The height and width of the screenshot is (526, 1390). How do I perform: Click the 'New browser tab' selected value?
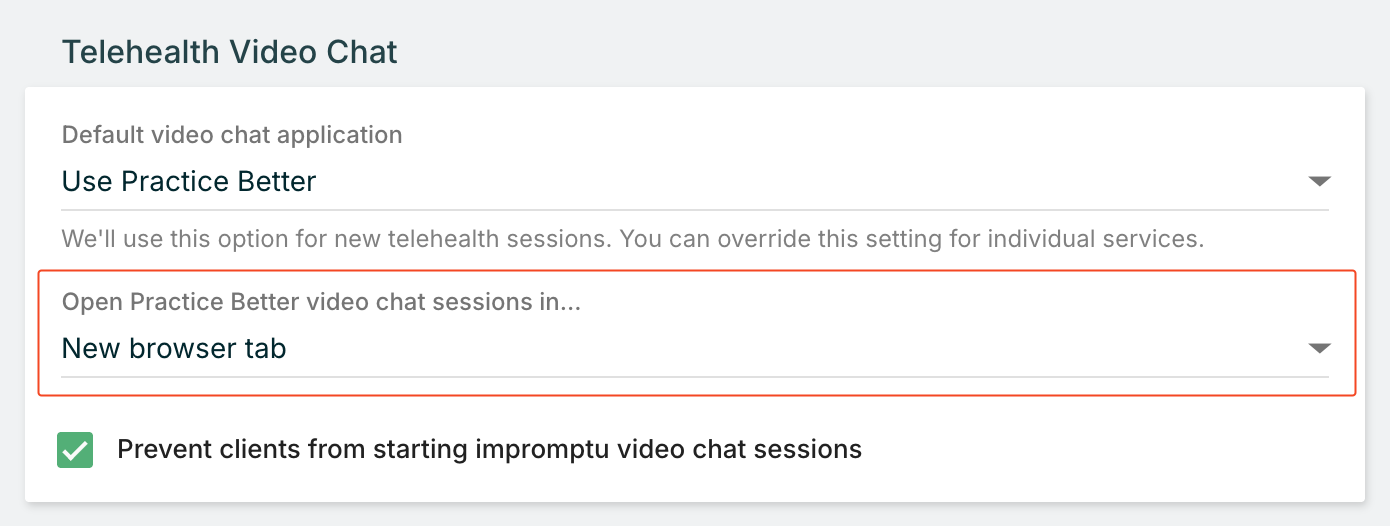(x=174, y=348)
